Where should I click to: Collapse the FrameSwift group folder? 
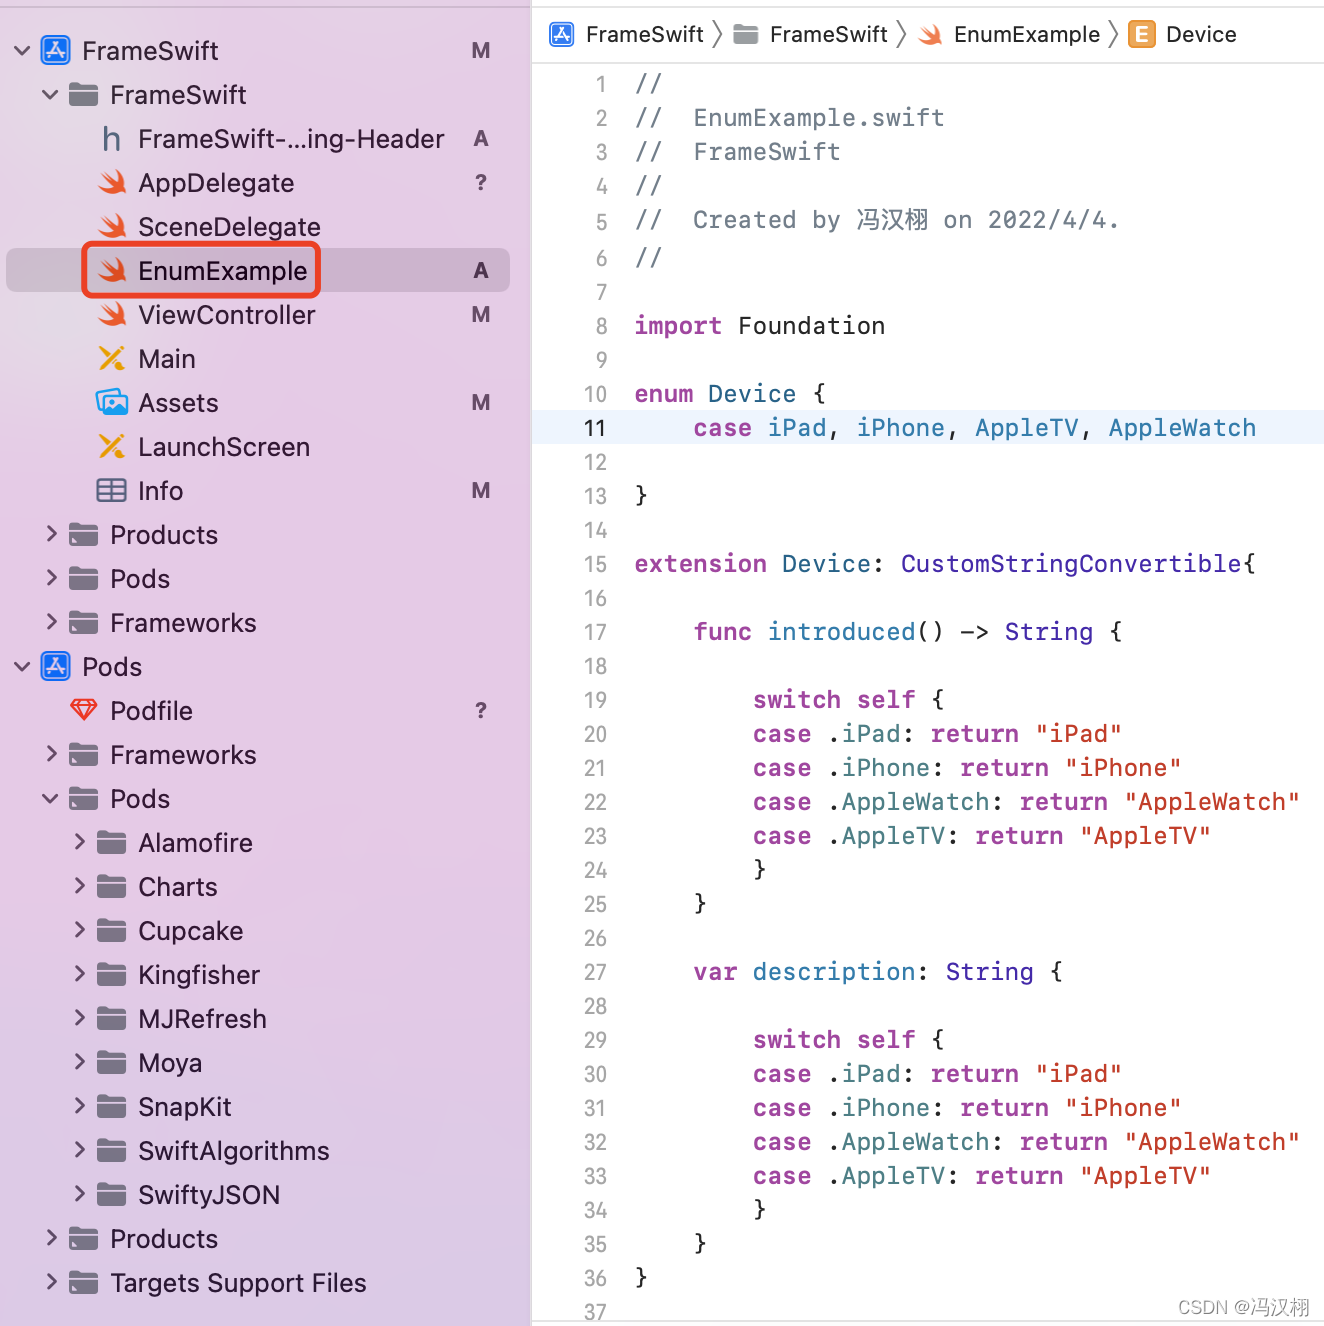50,94
